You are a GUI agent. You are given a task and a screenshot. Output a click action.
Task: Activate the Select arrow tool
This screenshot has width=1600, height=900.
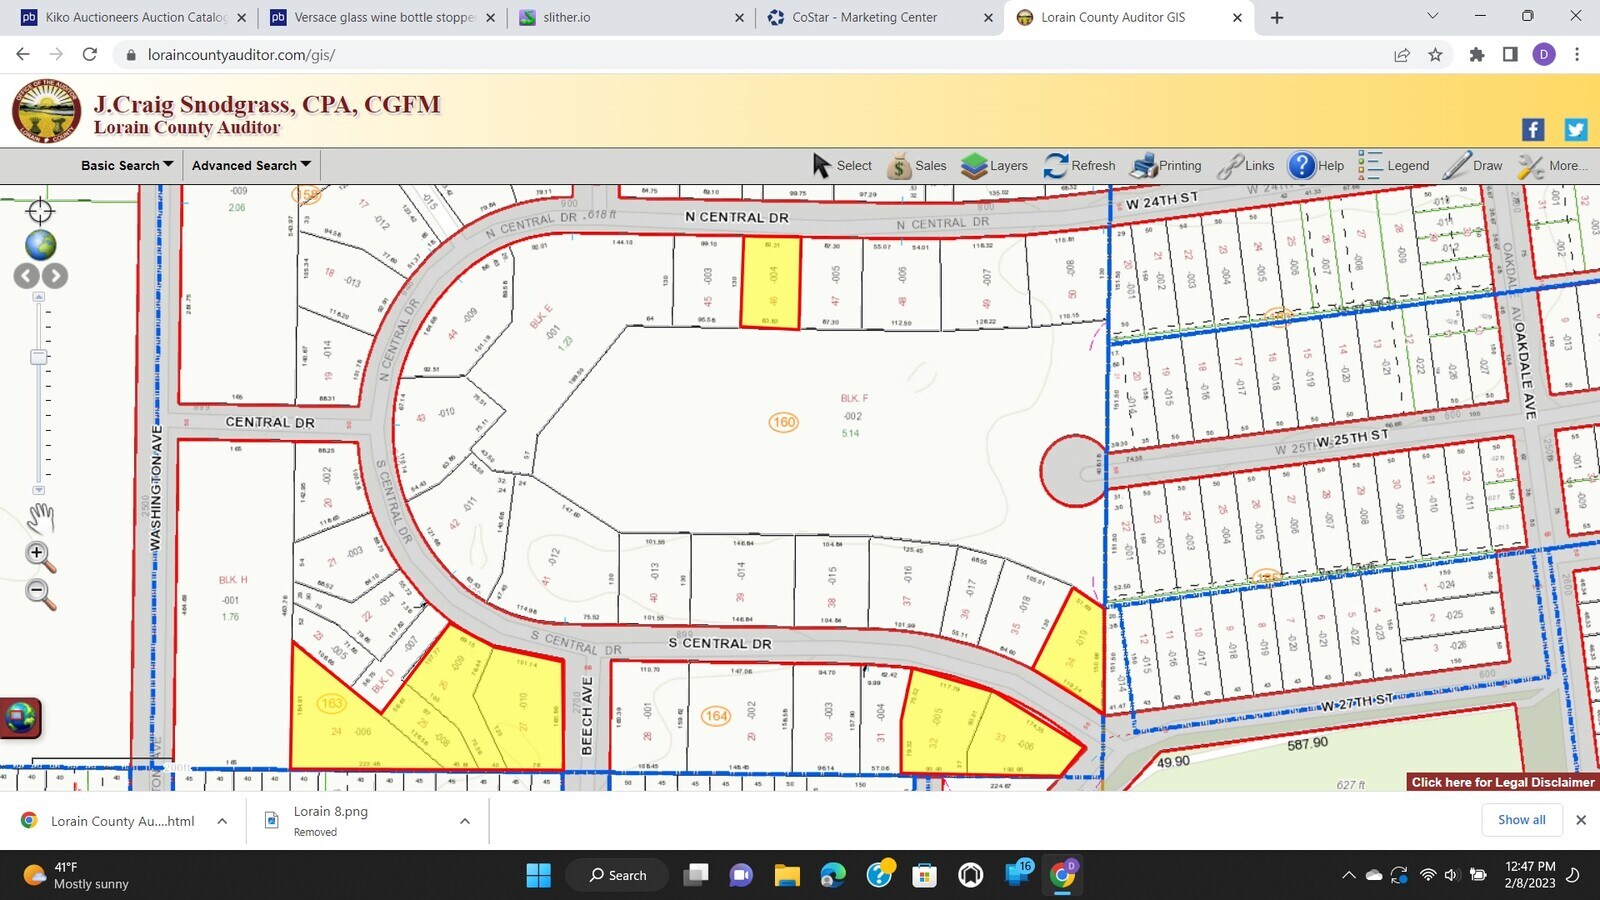pos(842,166)
